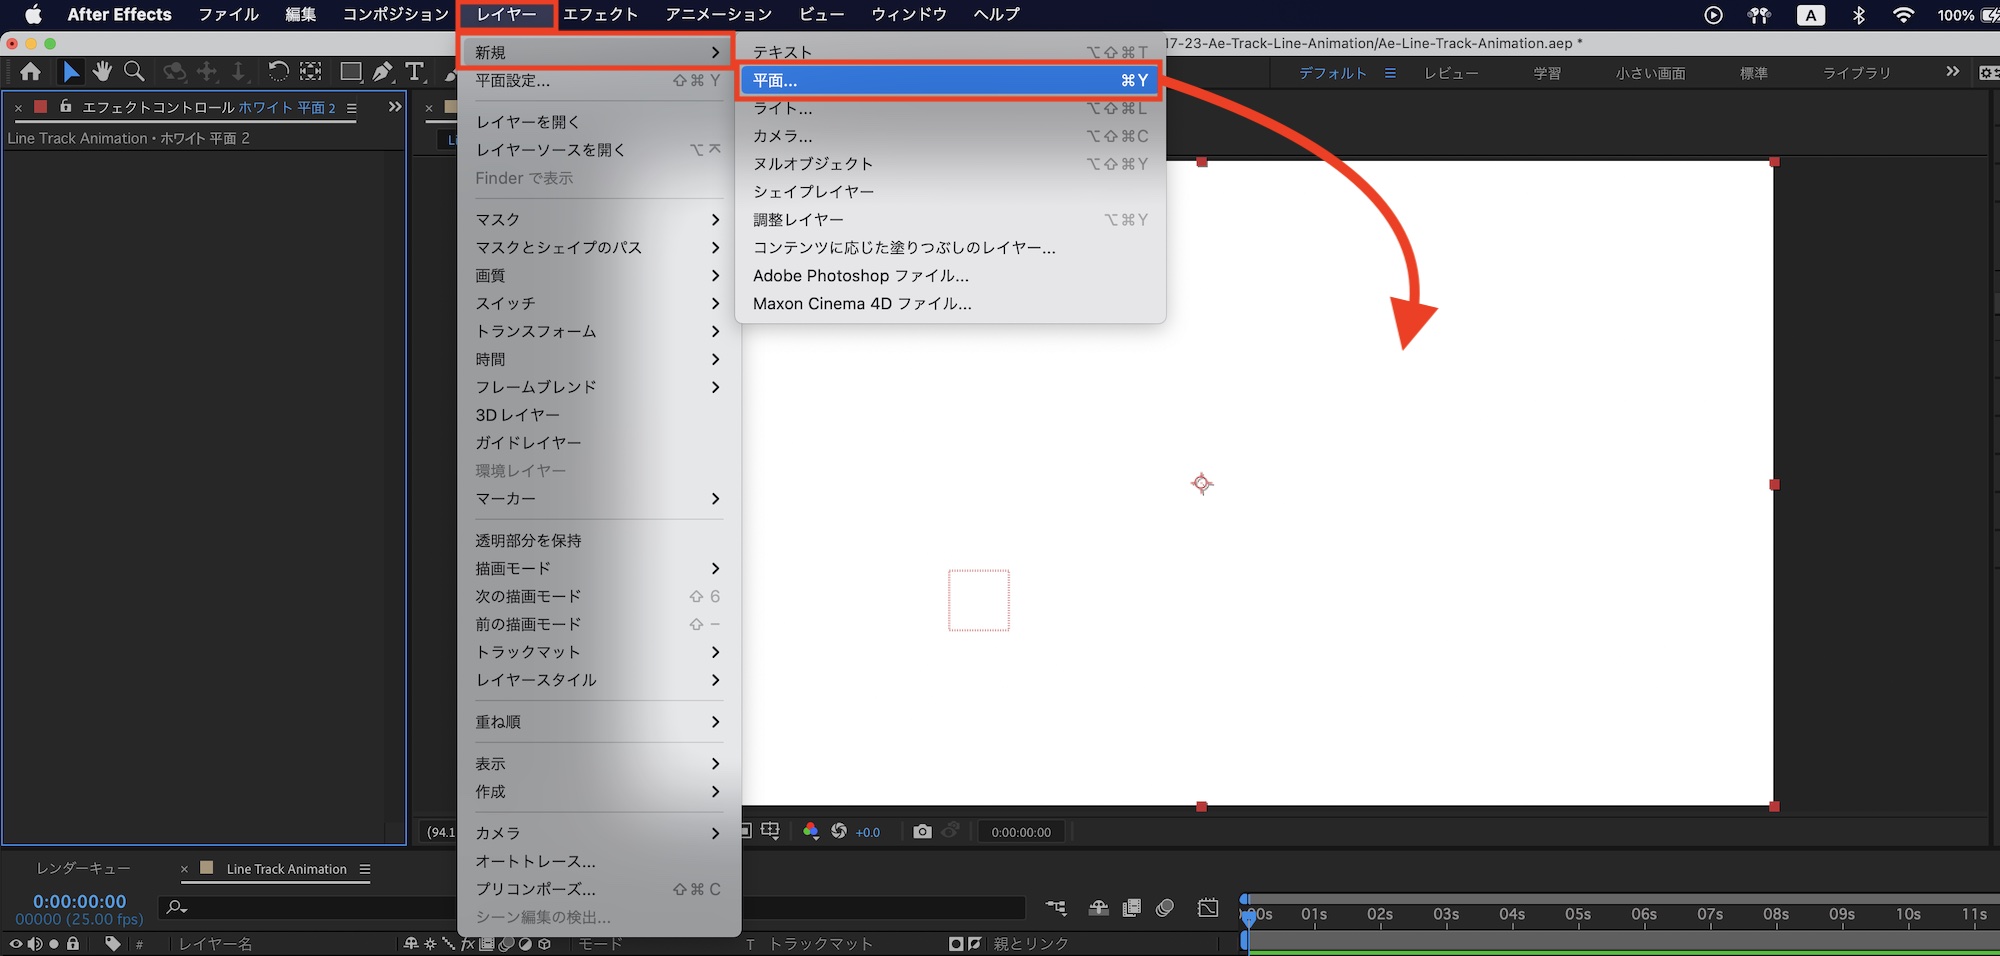Expand the トラックマット submenu

598,652
